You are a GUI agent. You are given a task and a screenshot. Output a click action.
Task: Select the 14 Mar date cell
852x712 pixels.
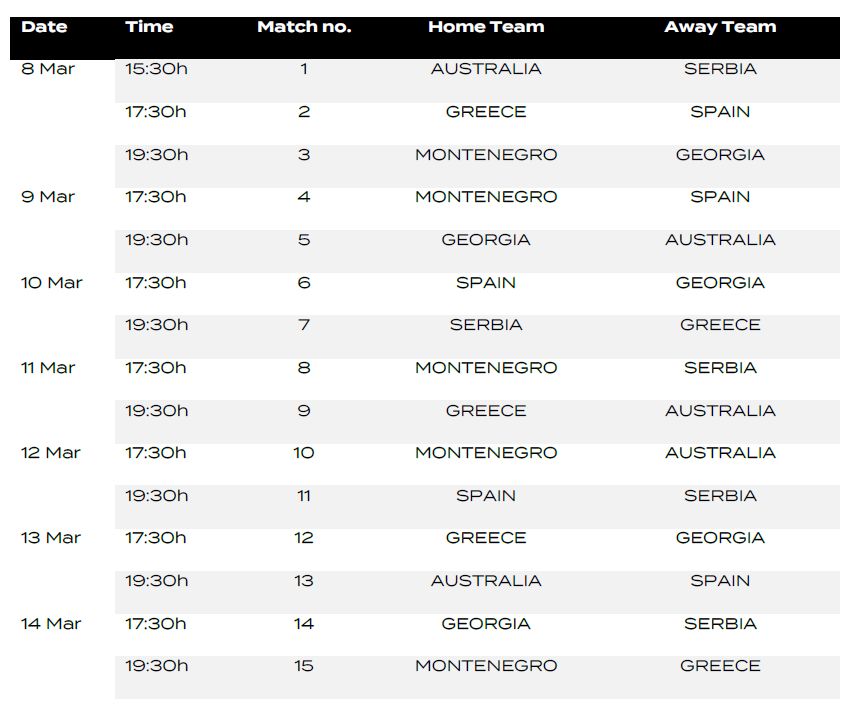pos(51,624)
